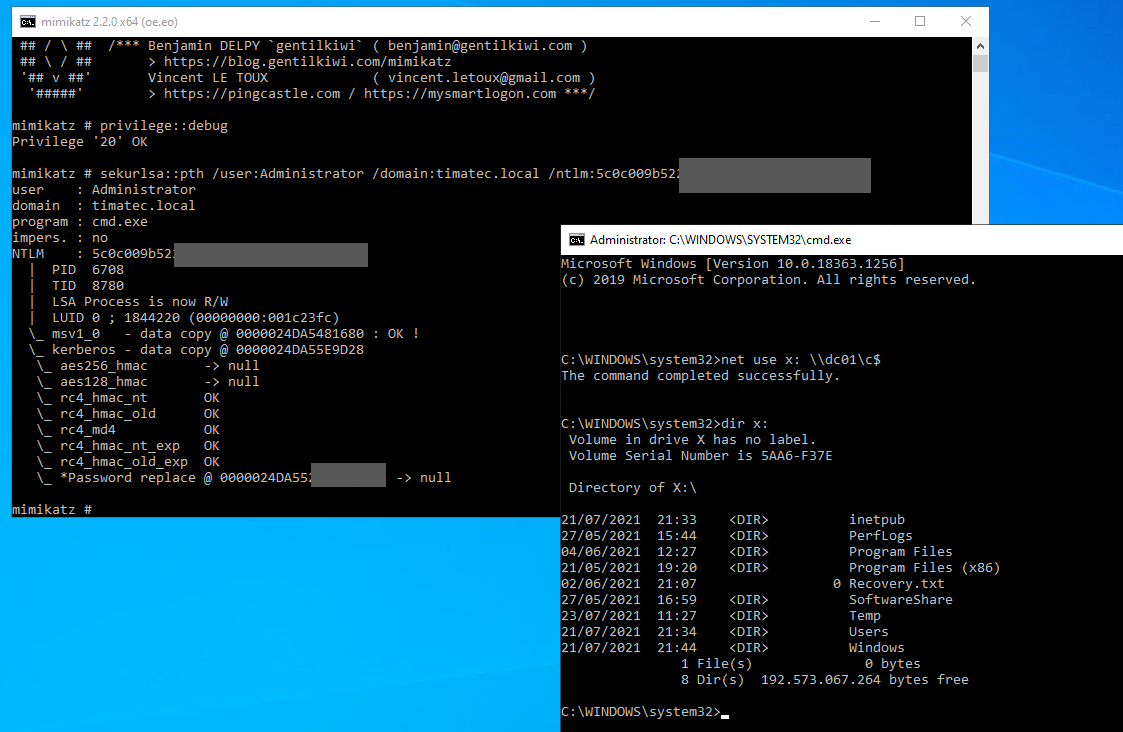
Task: Click the 'msv1_0 - data copy' line
Action: [223, 334]
